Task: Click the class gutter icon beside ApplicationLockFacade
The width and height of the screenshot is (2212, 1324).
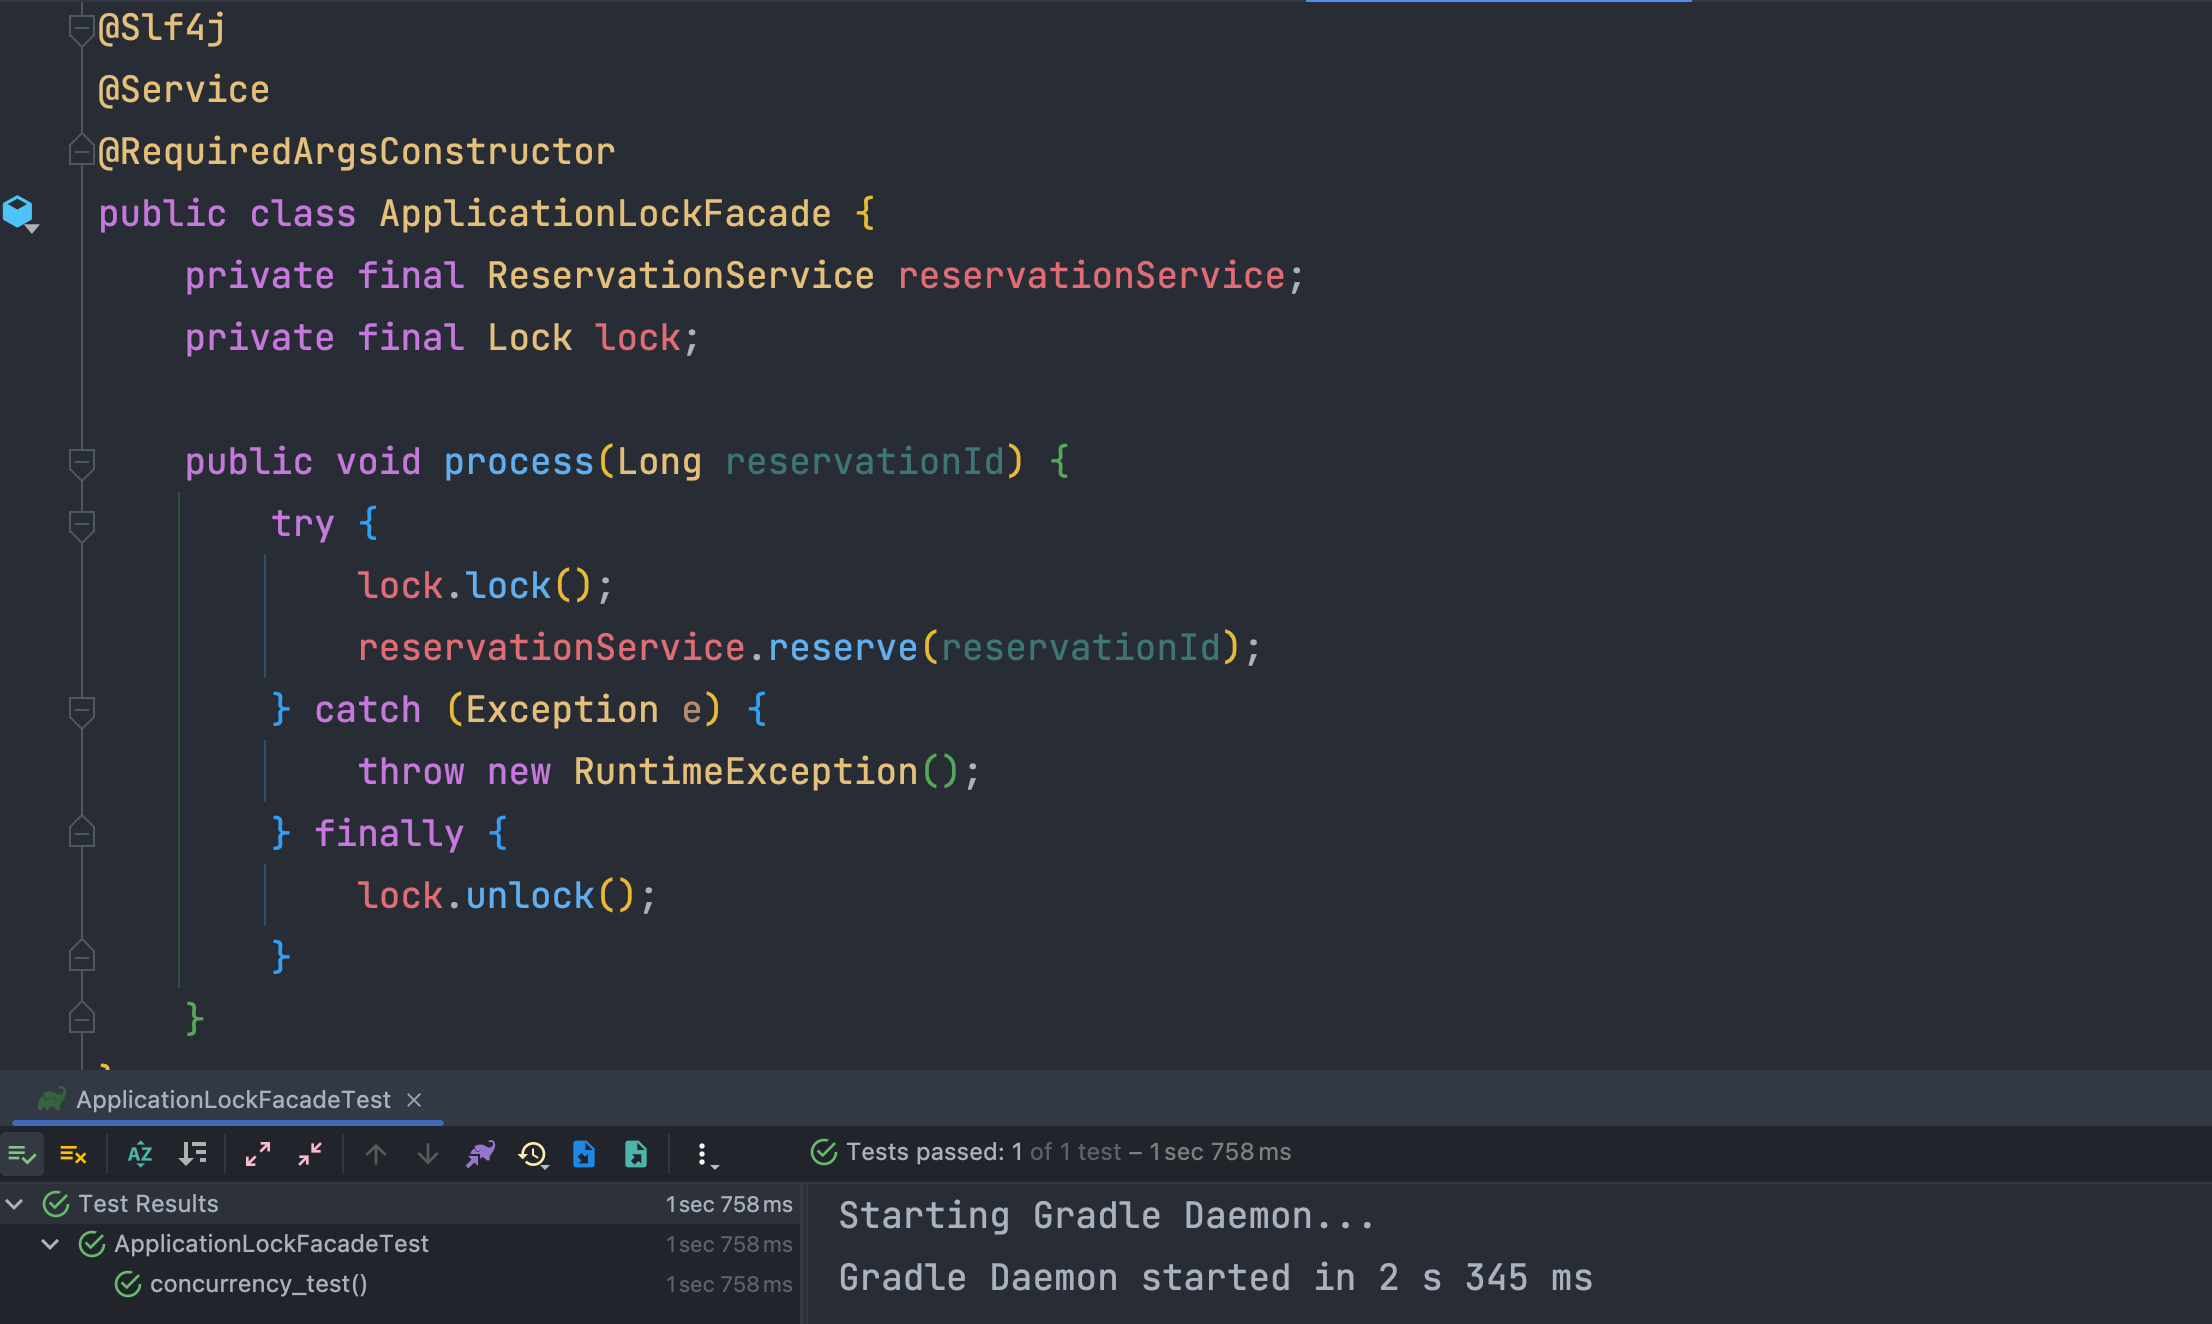Action: click(18, 212)
